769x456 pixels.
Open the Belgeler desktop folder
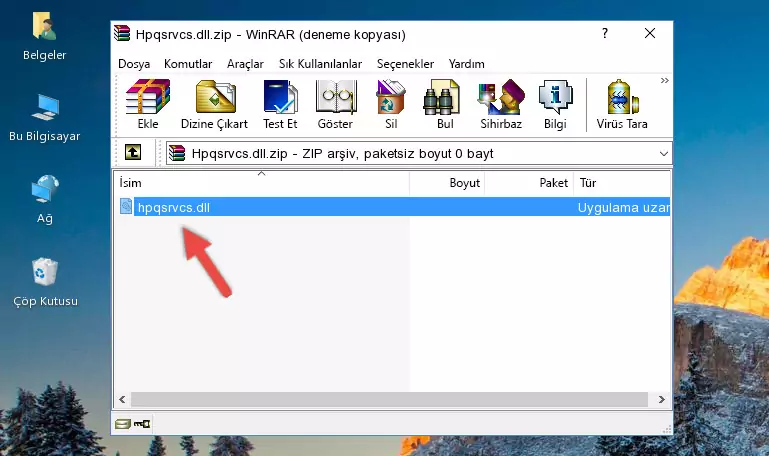click(x=44, y=36)
